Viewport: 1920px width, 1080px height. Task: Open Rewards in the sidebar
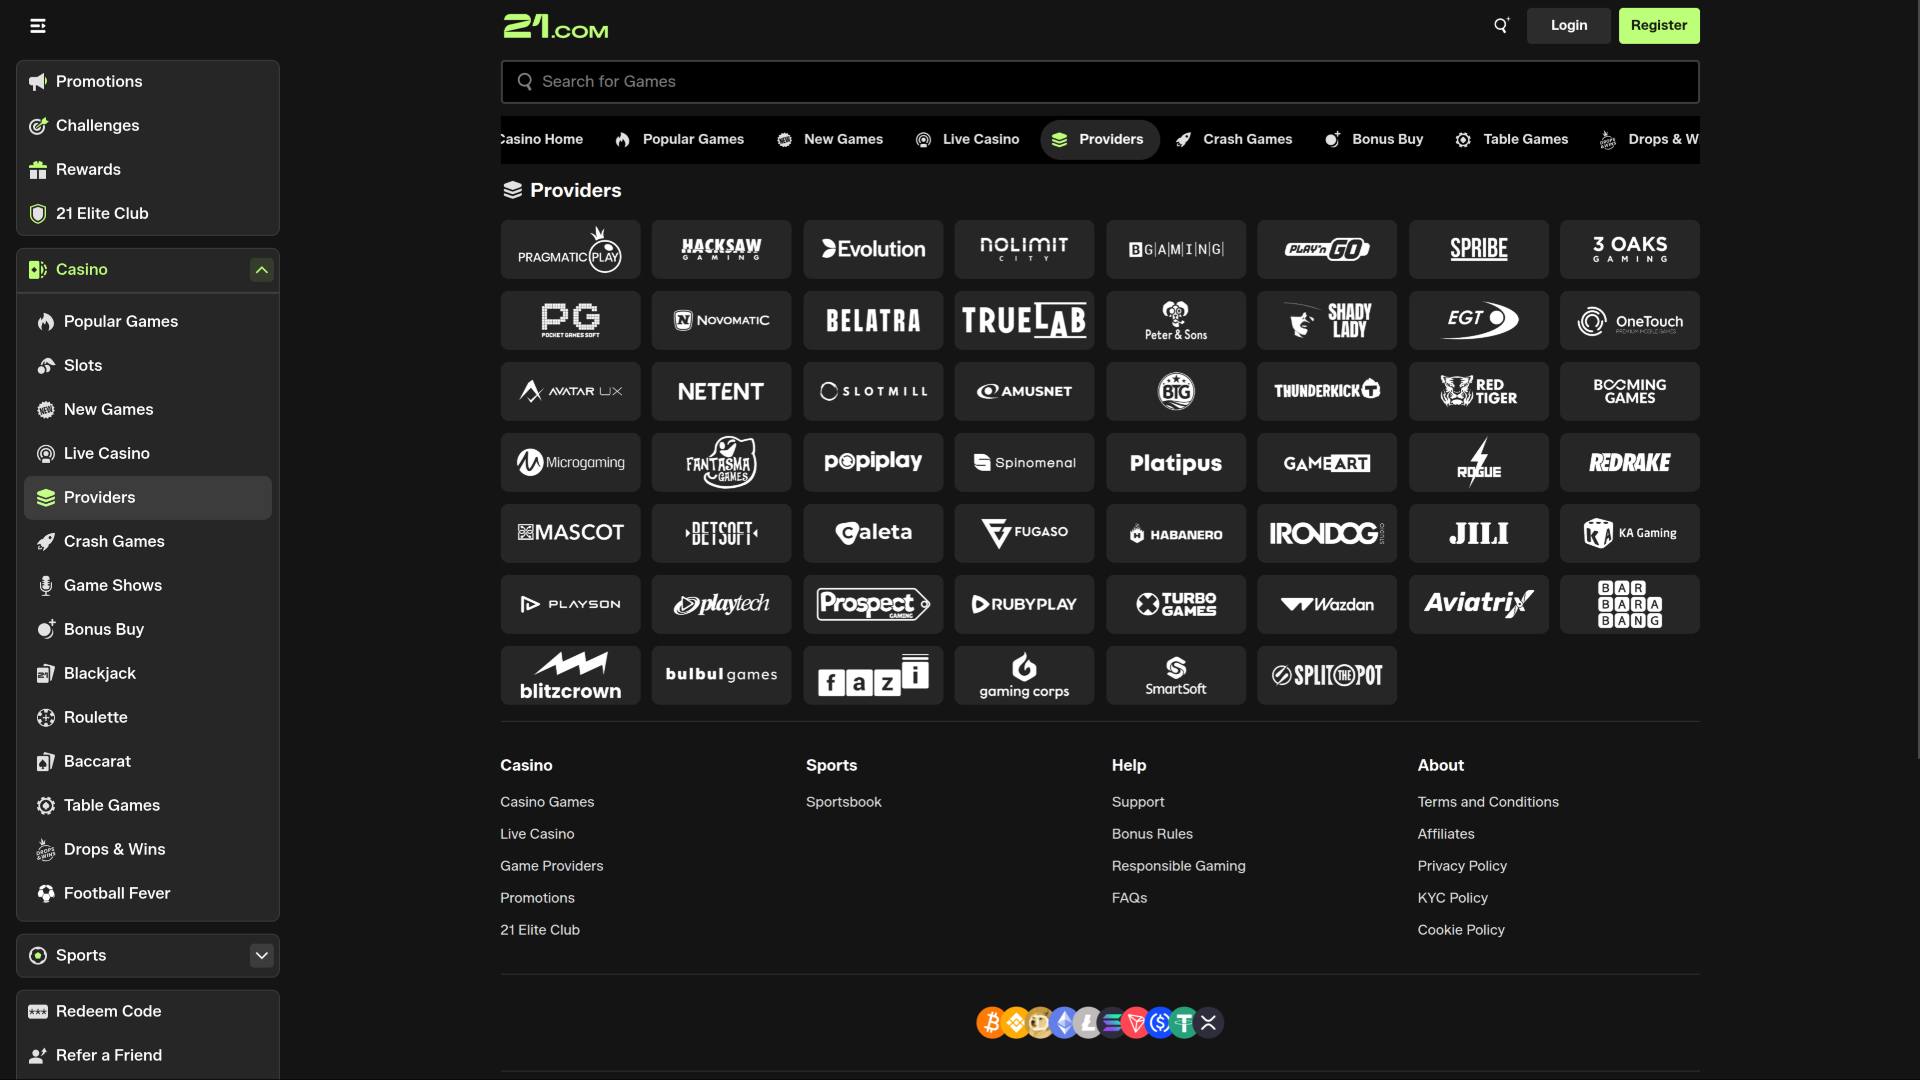pos(148,170)
